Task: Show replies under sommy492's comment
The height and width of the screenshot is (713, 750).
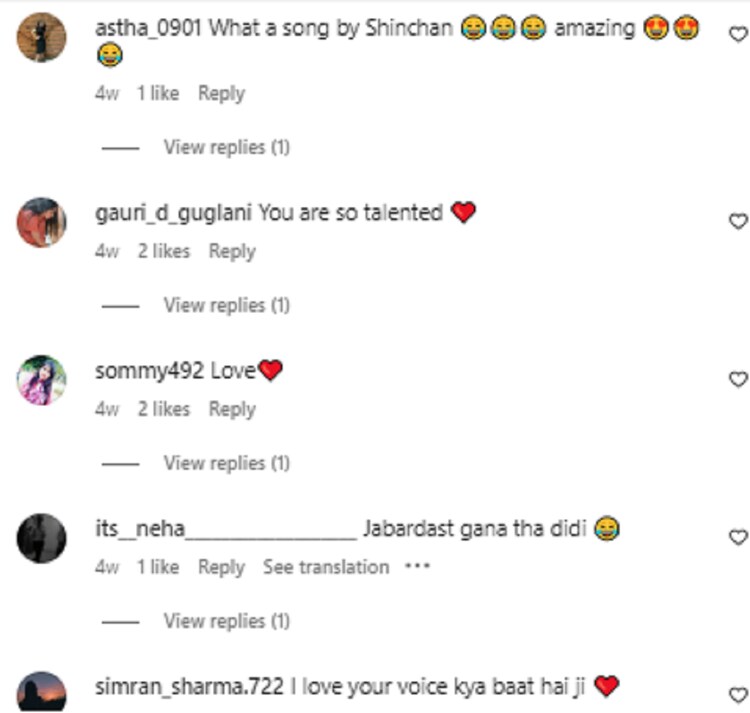Action: pyautogui.click(x=227, y=463)
